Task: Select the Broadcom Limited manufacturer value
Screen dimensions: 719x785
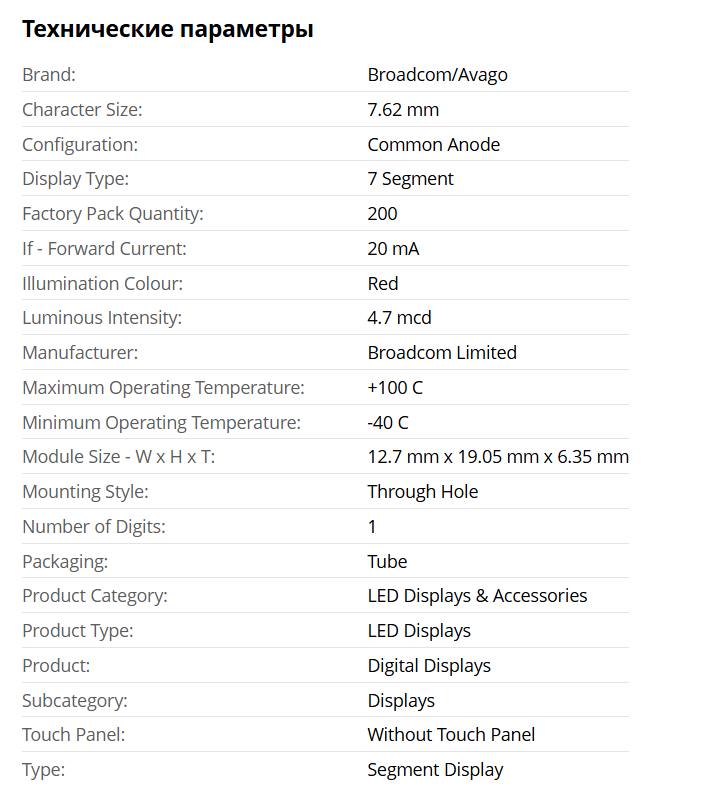Action: tap(442, 353)
